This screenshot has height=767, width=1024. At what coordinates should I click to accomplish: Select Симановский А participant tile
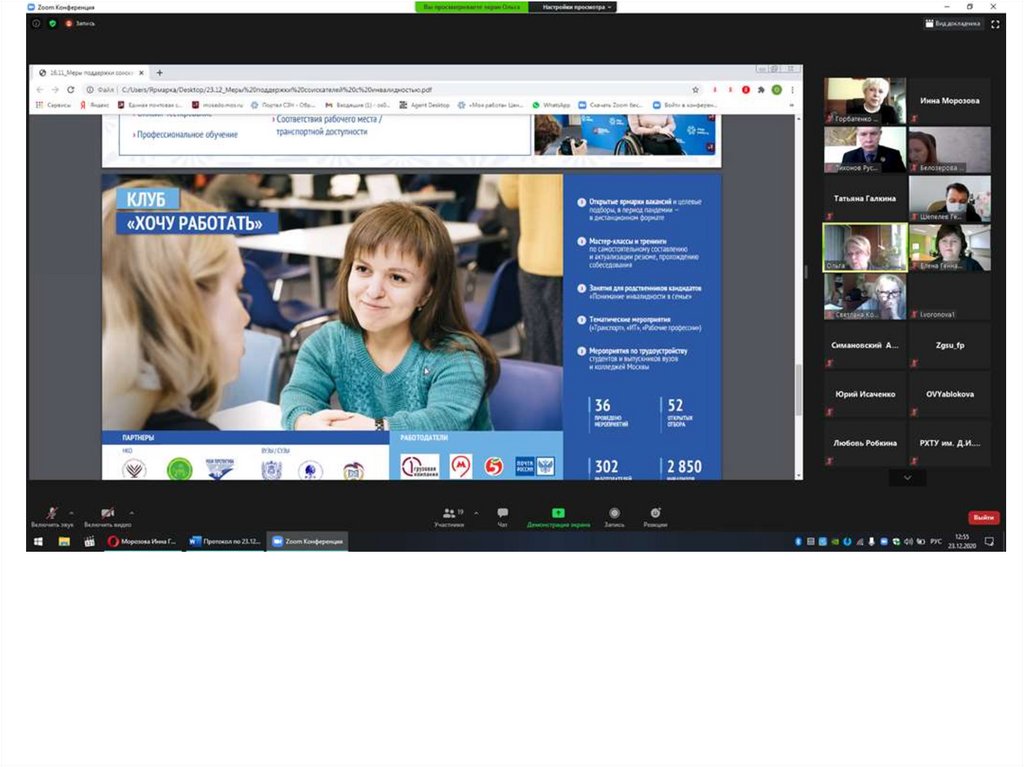(865, 345)
